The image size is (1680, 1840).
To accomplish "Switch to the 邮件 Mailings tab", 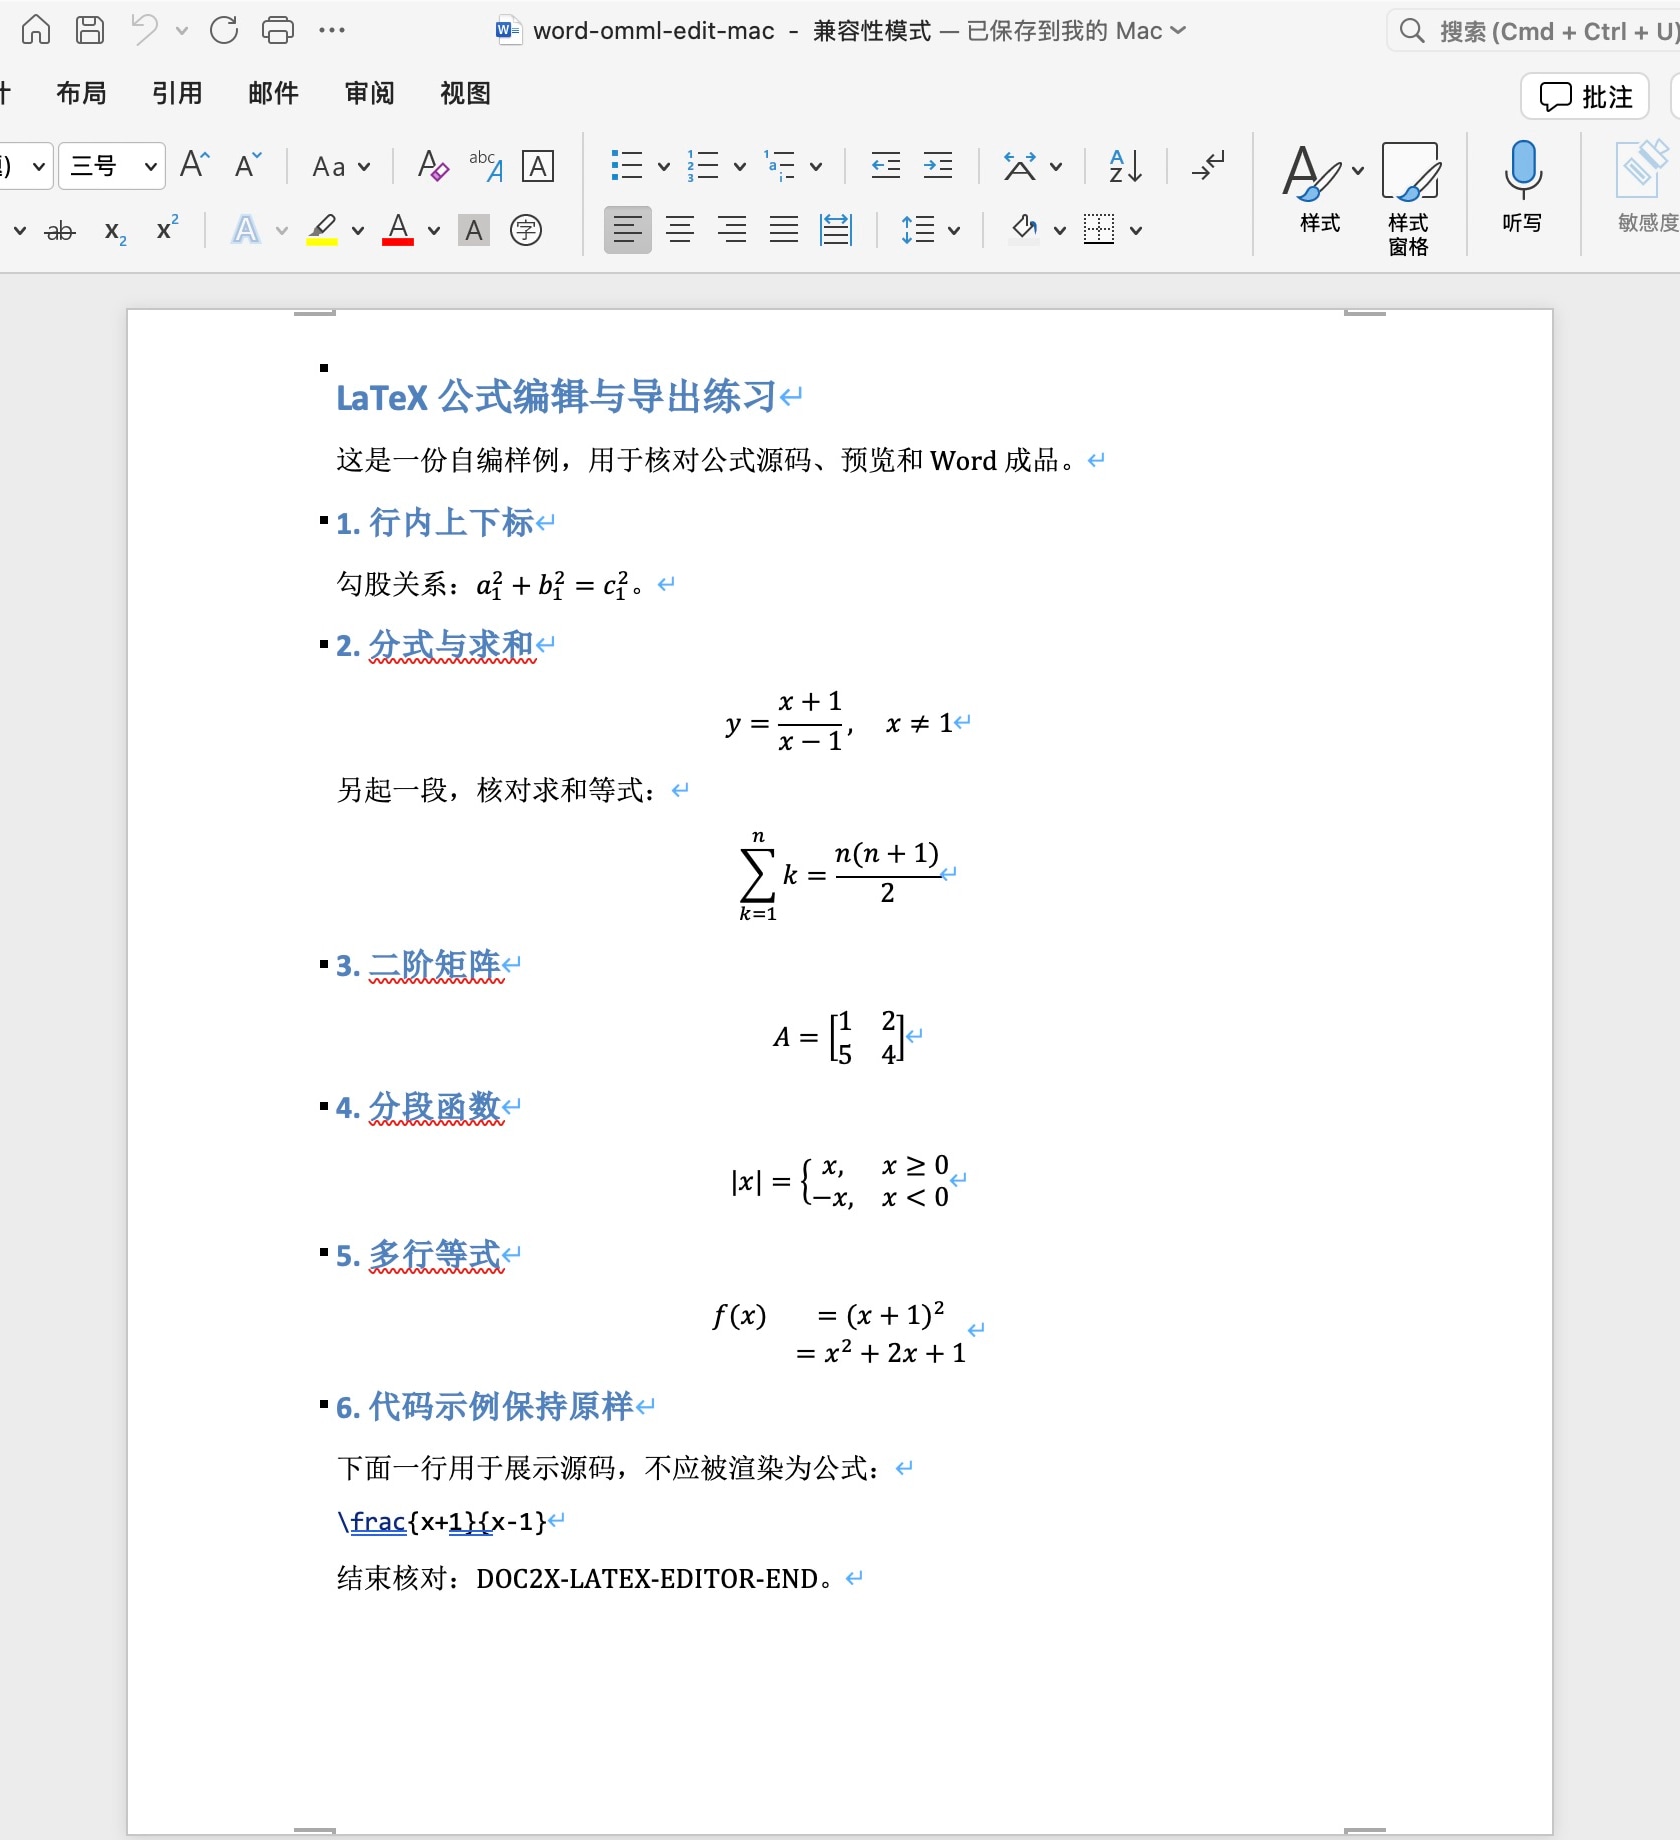I will [273, 93].
